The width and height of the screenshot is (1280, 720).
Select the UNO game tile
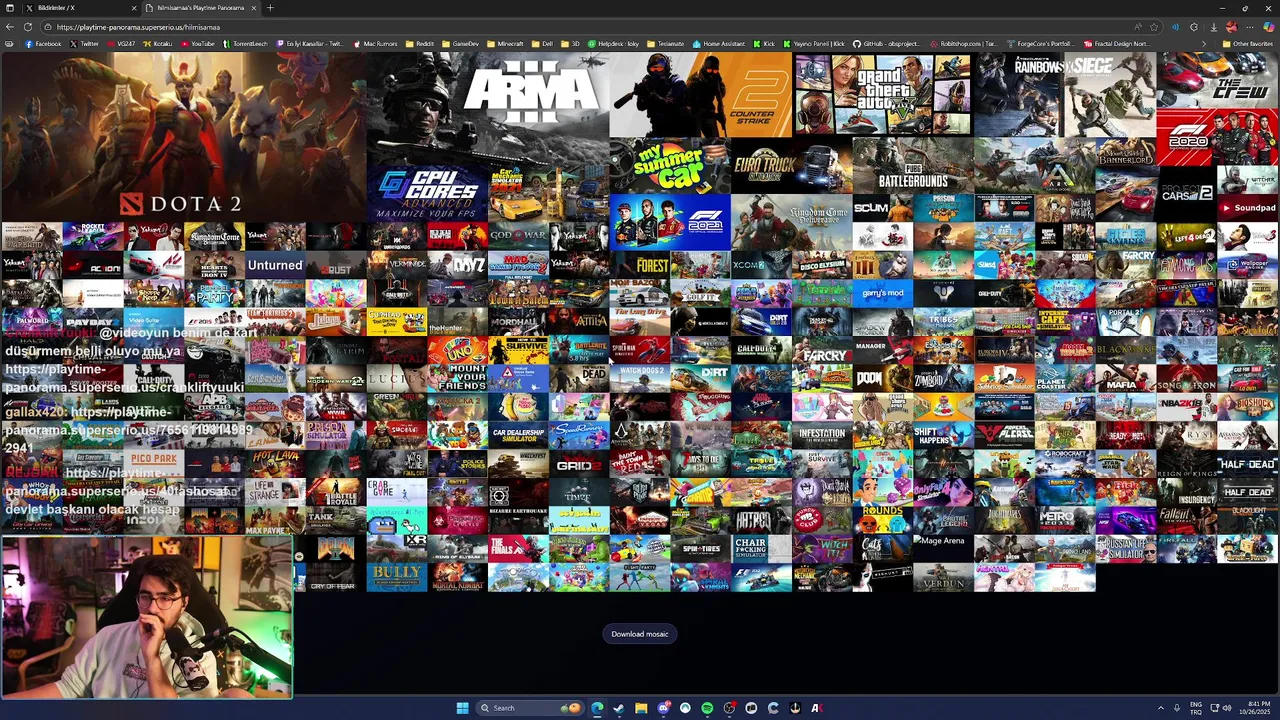457,350
